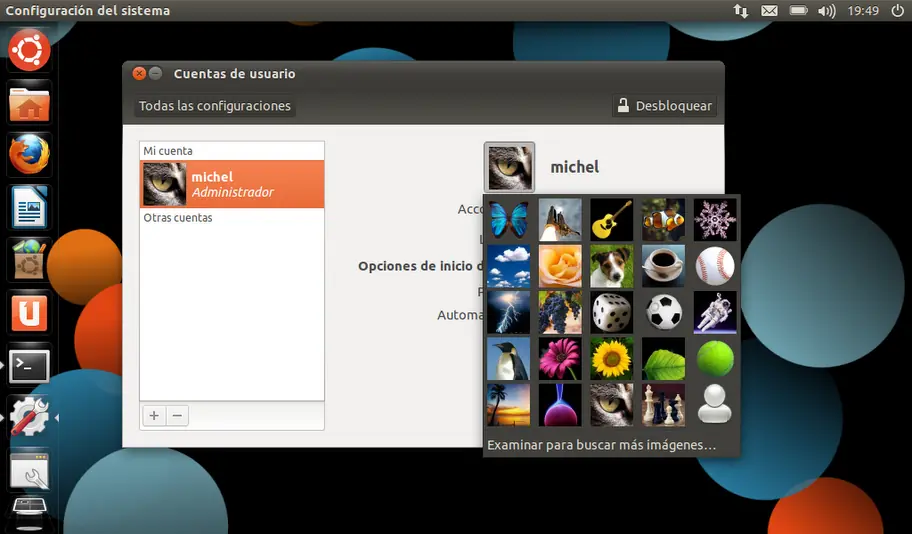Pick the chess pieces avatar
Viewport: 912px width, 534px height.
[663, 405]
